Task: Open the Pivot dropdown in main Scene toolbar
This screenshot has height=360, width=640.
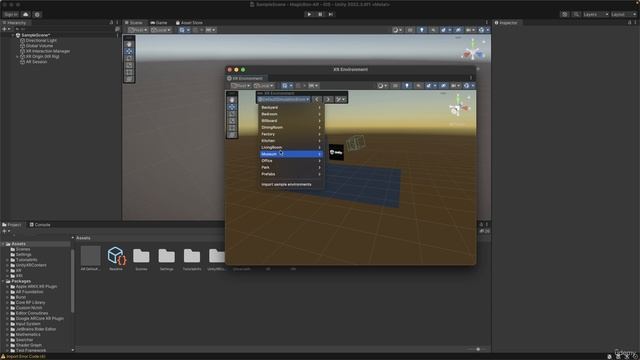Action: tap(138, 30)
